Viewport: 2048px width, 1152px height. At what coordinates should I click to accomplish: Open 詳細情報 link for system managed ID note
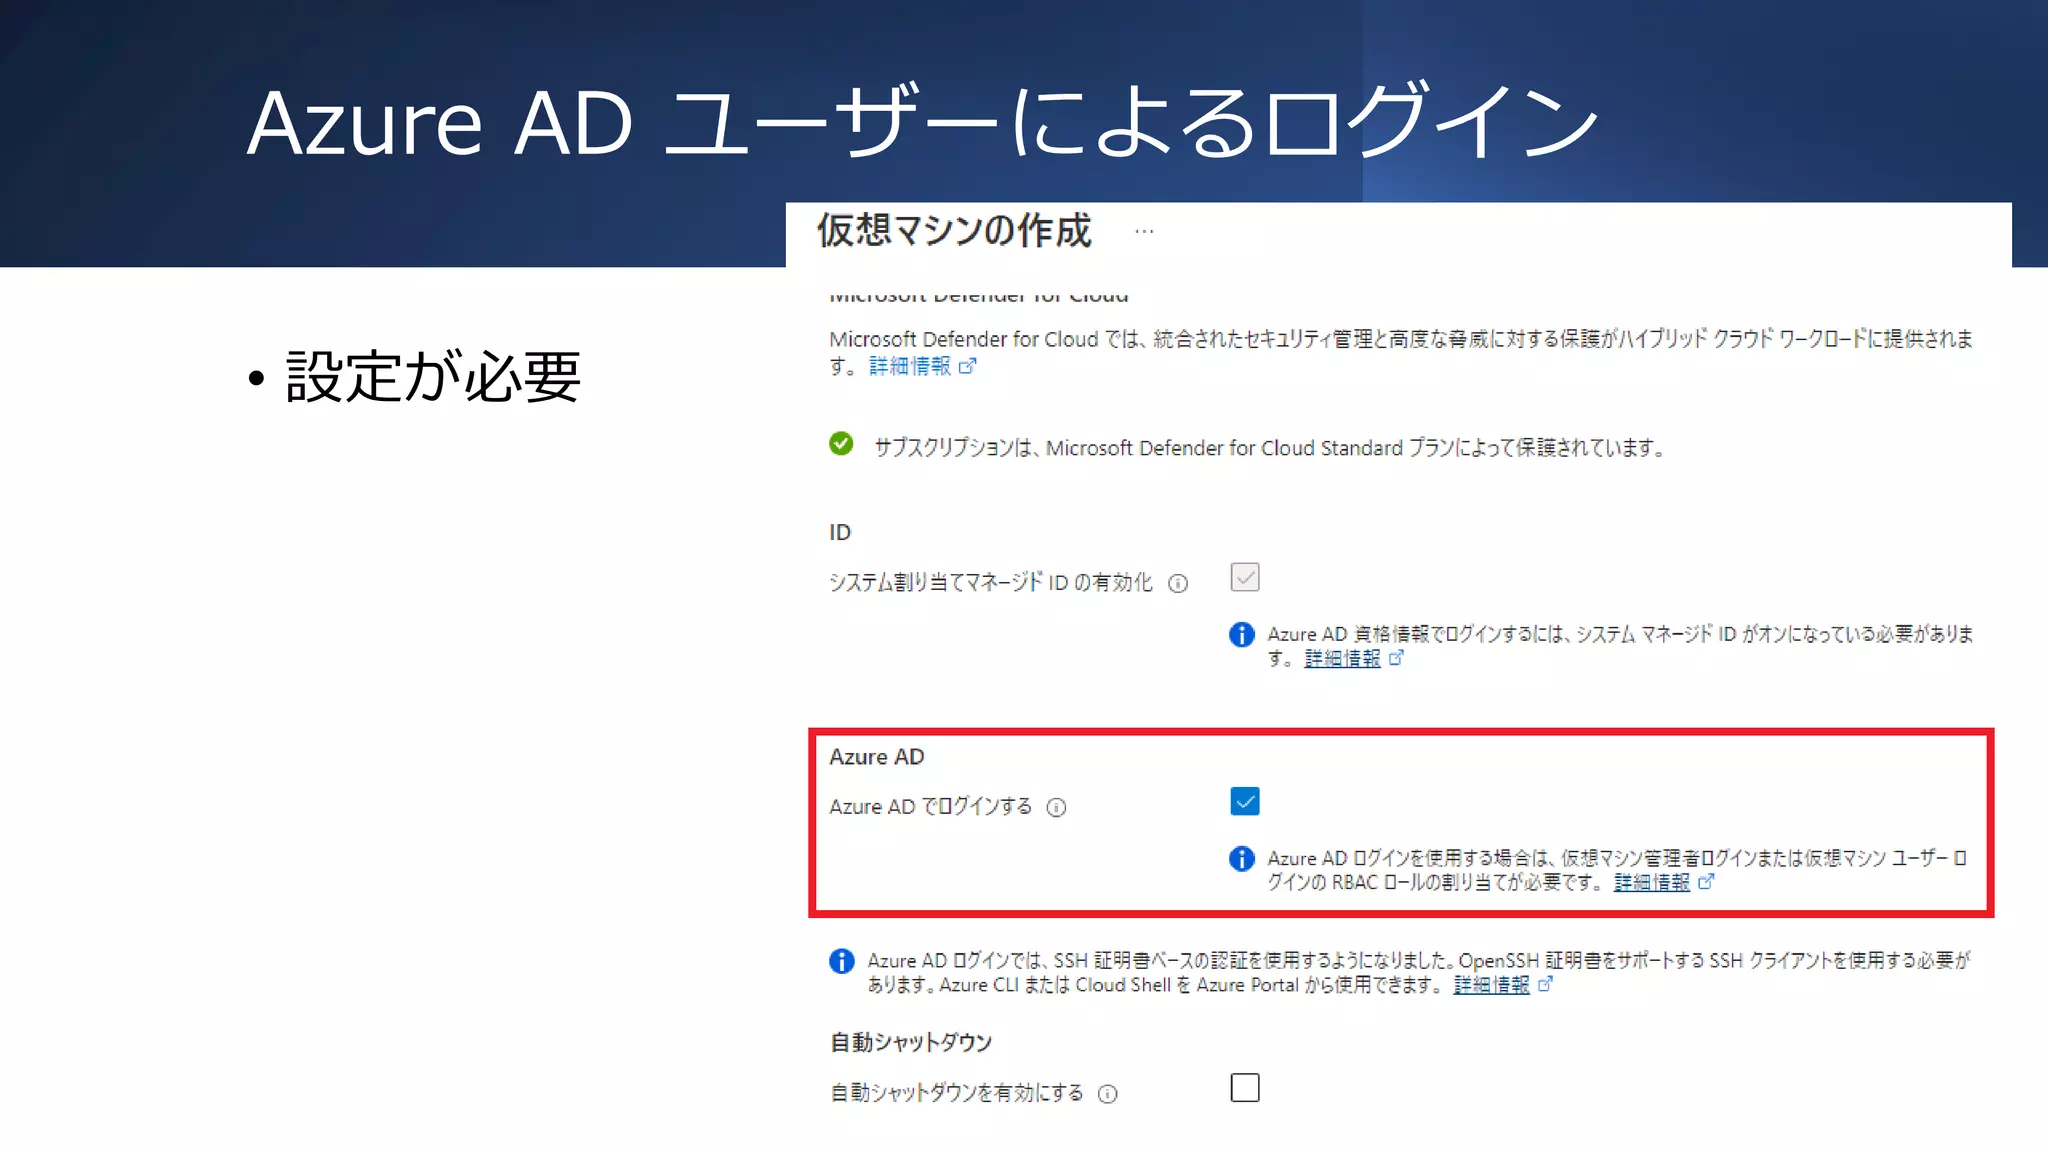tap(1342, 658)
